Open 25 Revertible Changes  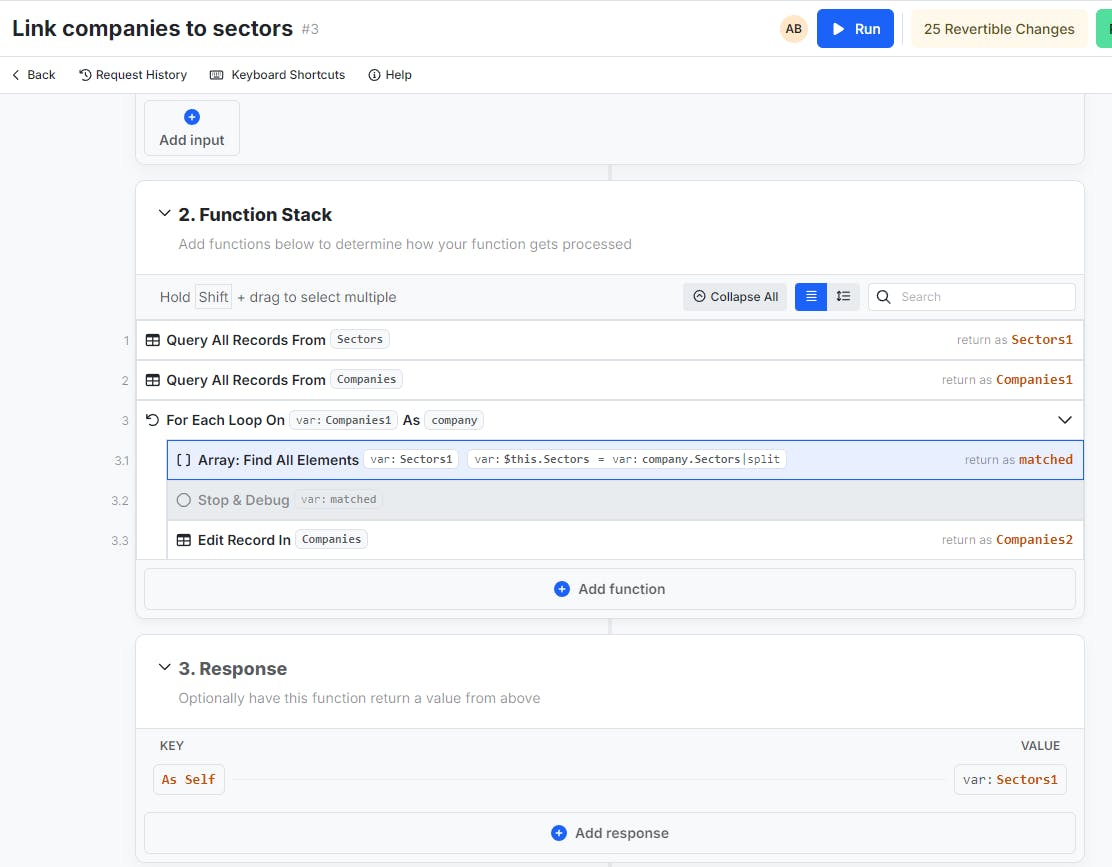click(x=998, y=29)
